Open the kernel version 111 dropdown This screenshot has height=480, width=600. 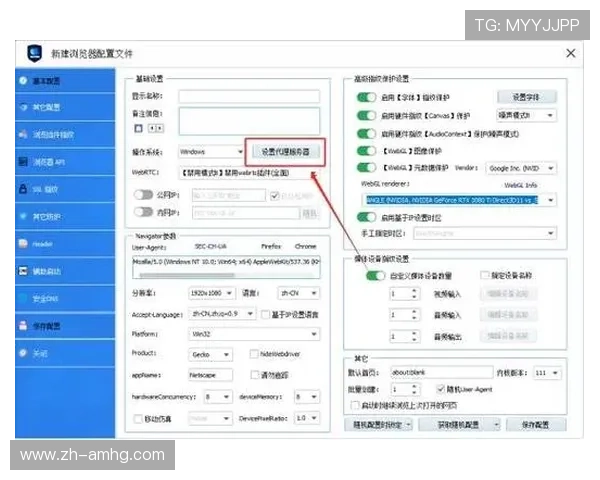(547, 373)
